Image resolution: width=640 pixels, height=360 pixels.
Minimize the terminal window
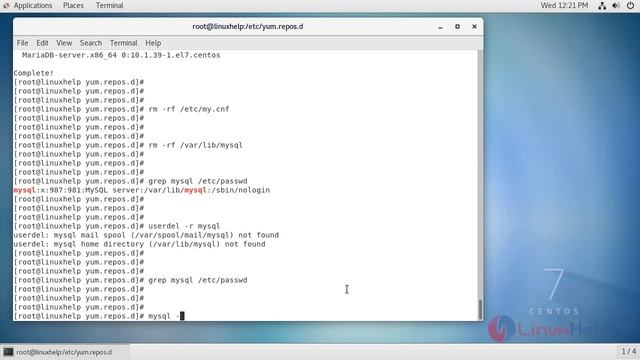pyautogui.click(x=440, y=27)
